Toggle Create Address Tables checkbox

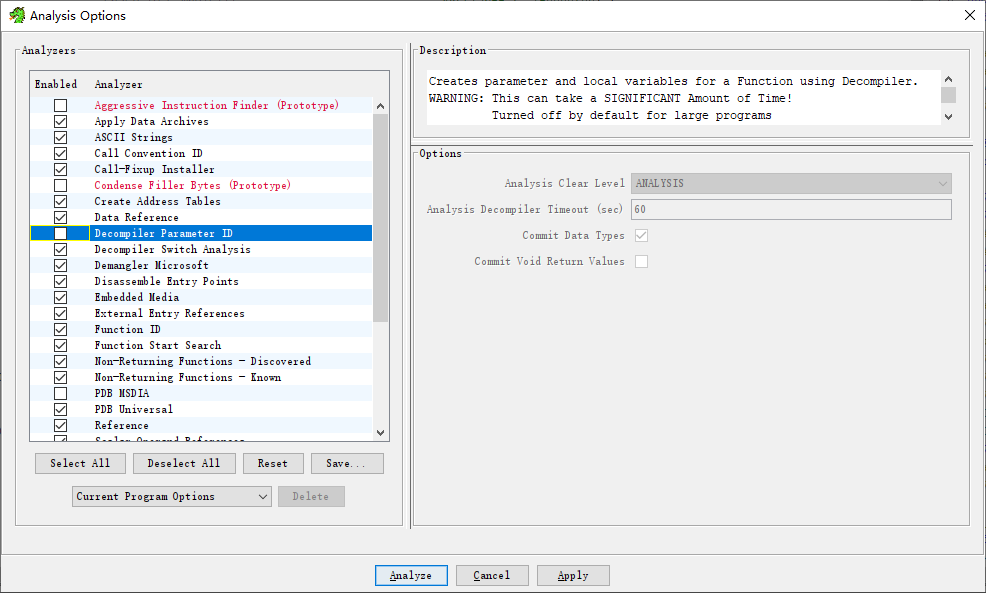pos(60,202)
